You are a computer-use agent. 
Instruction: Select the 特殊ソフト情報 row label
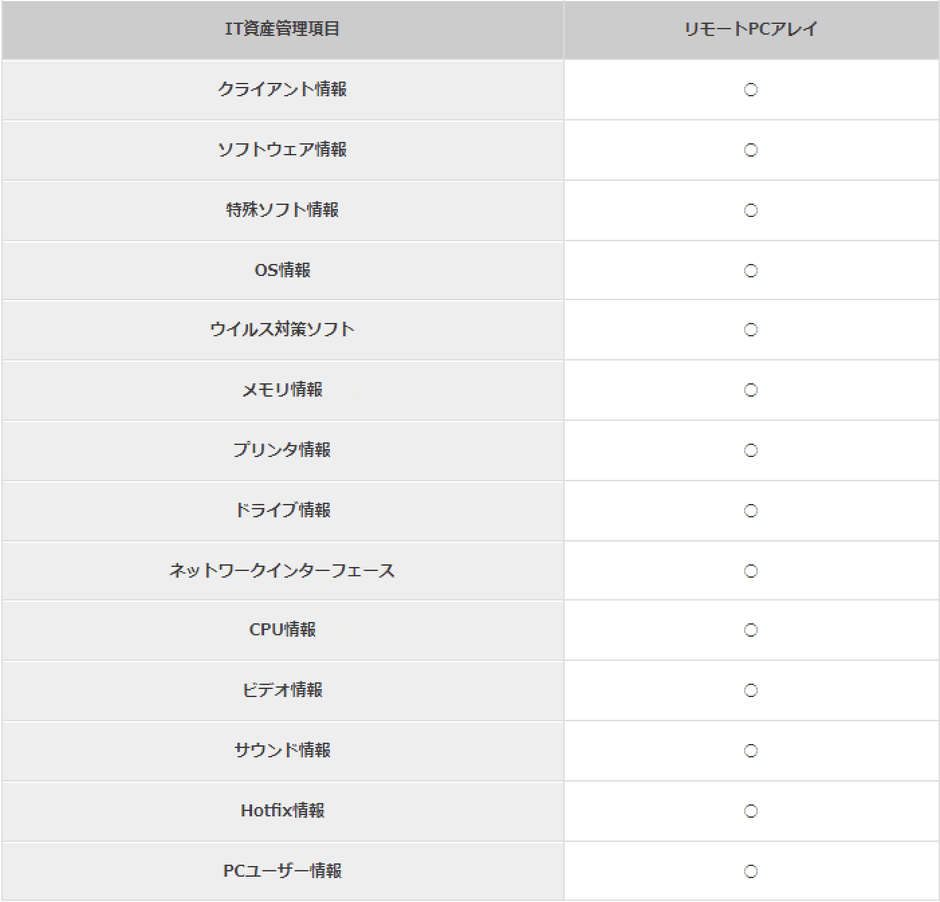point(282,210)
